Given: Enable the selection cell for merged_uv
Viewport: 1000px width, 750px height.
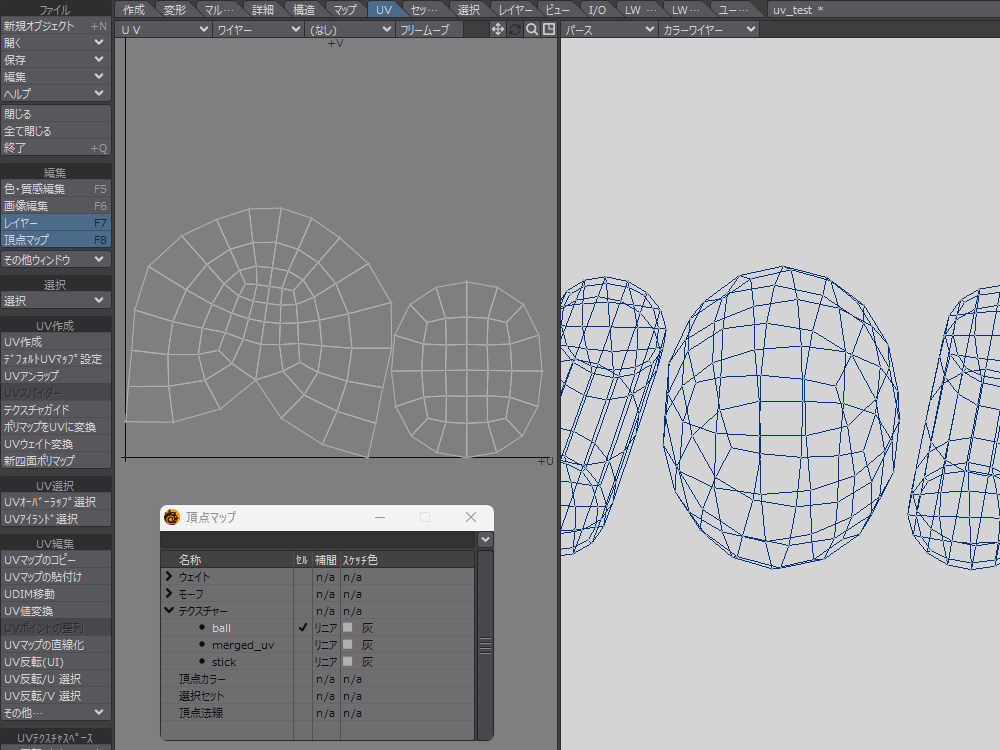Looking at the screenshot, I should point(302,645).
